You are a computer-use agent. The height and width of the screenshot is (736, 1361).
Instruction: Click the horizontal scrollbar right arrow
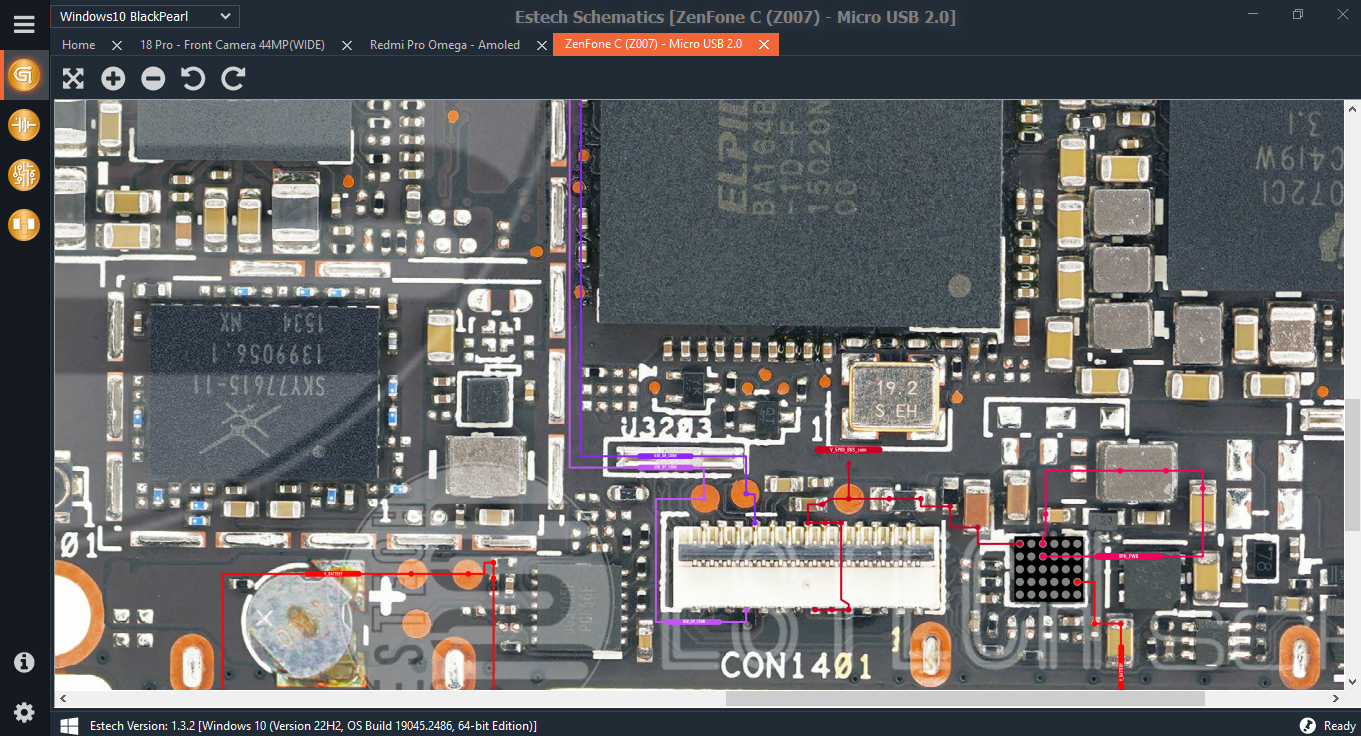click(1337, 698)
